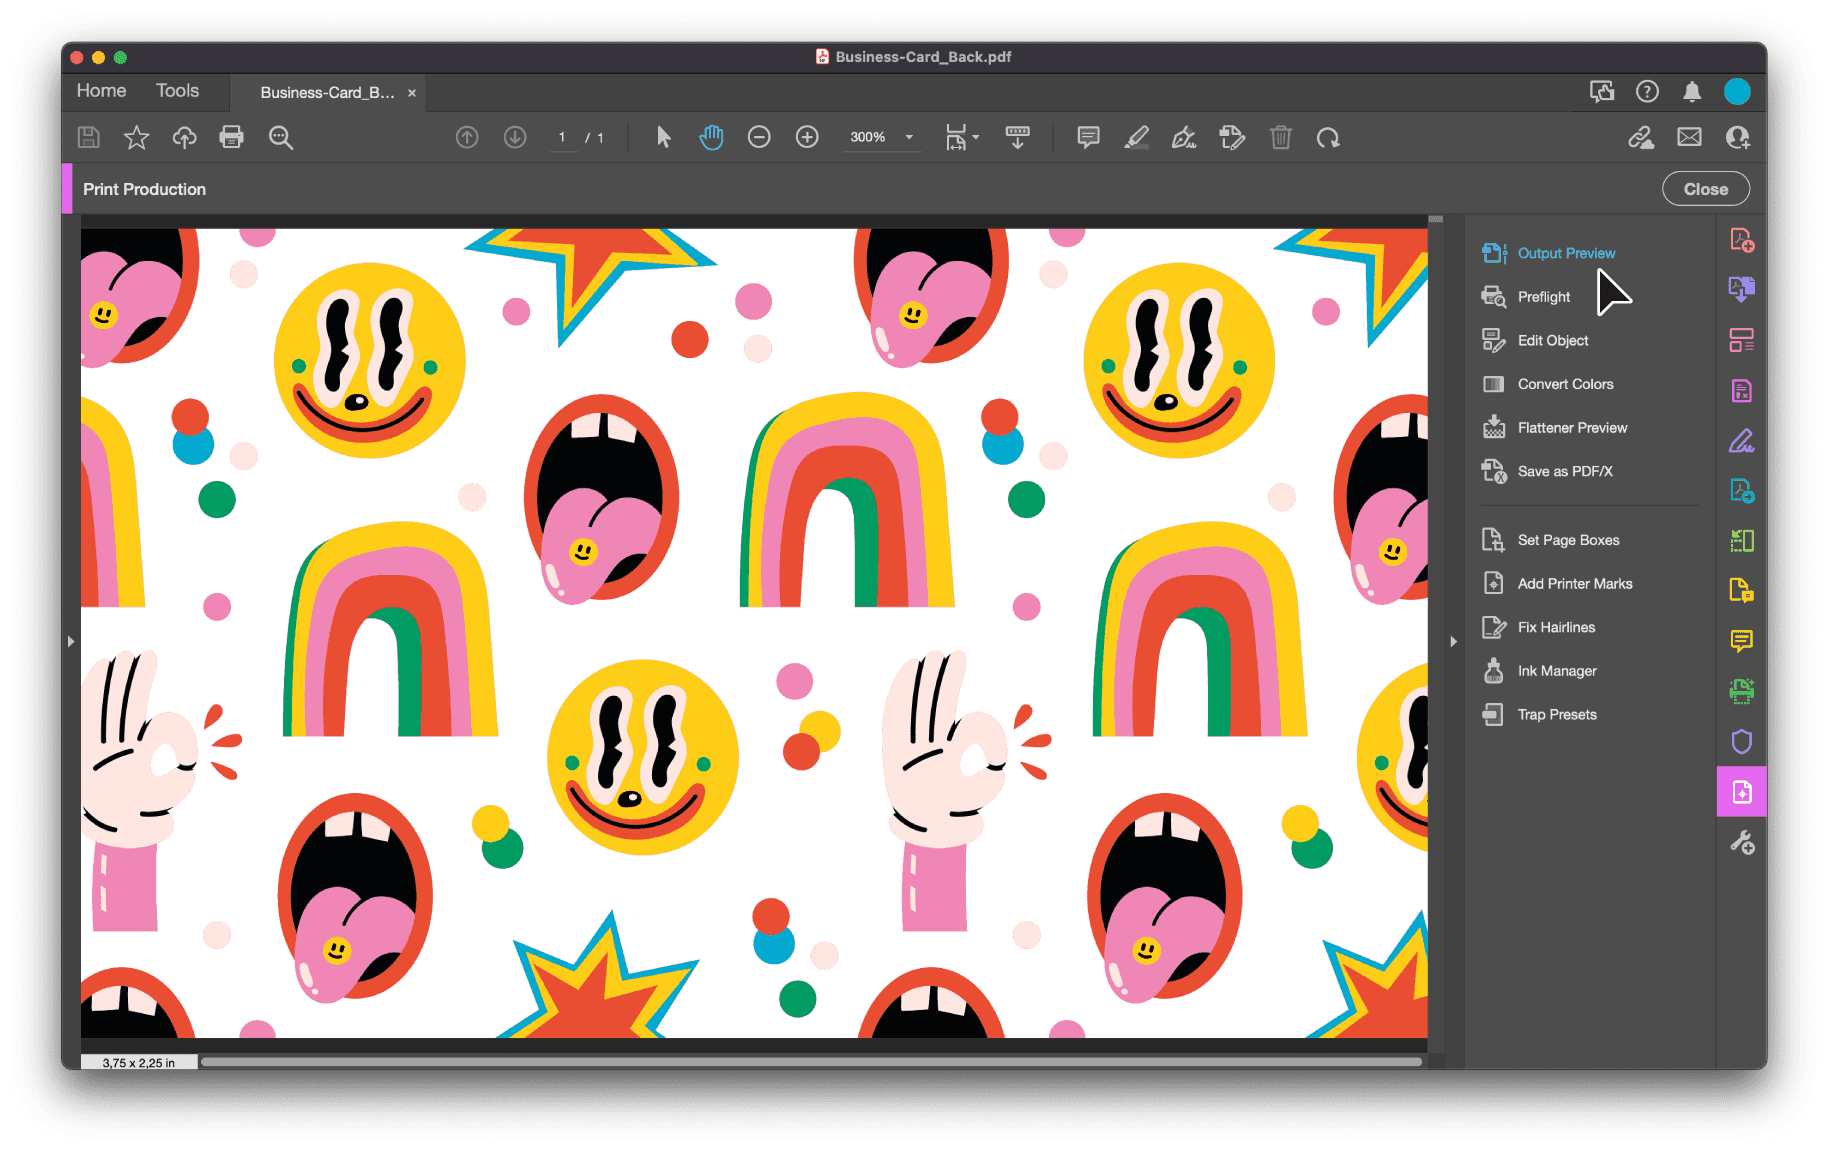
Task: View notifications via the bell icon
Action: click(1692, 91)
